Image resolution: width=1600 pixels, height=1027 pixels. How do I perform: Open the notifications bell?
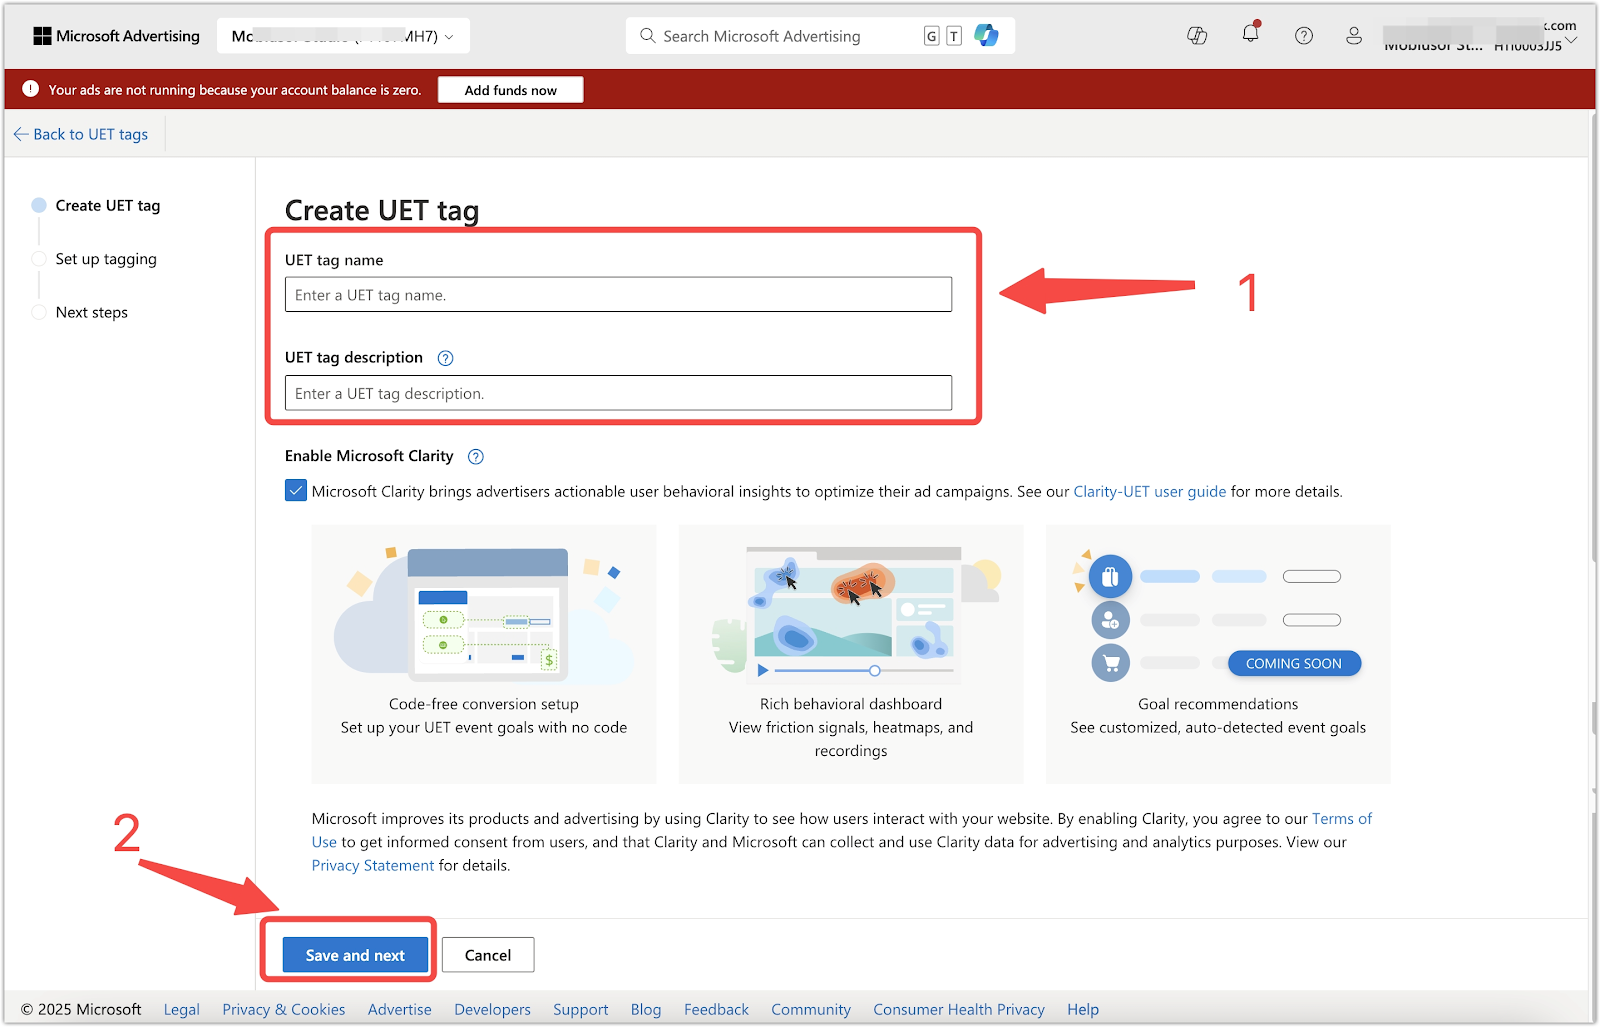[x=1250, y=34]
